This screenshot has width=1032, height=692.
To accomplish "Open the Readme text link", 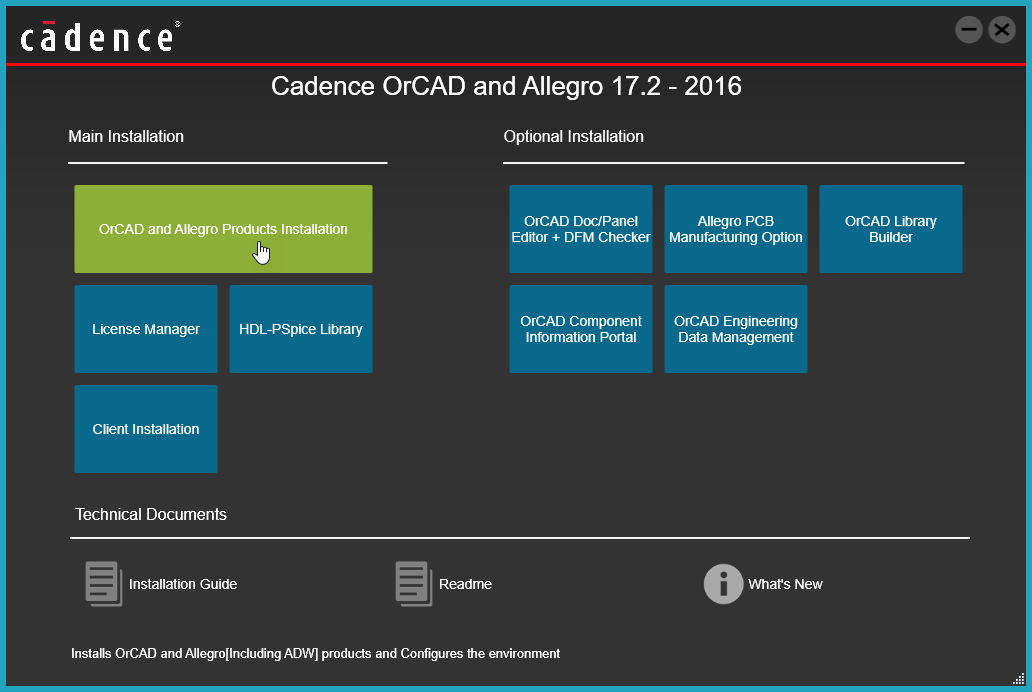I will pos(465,584).
